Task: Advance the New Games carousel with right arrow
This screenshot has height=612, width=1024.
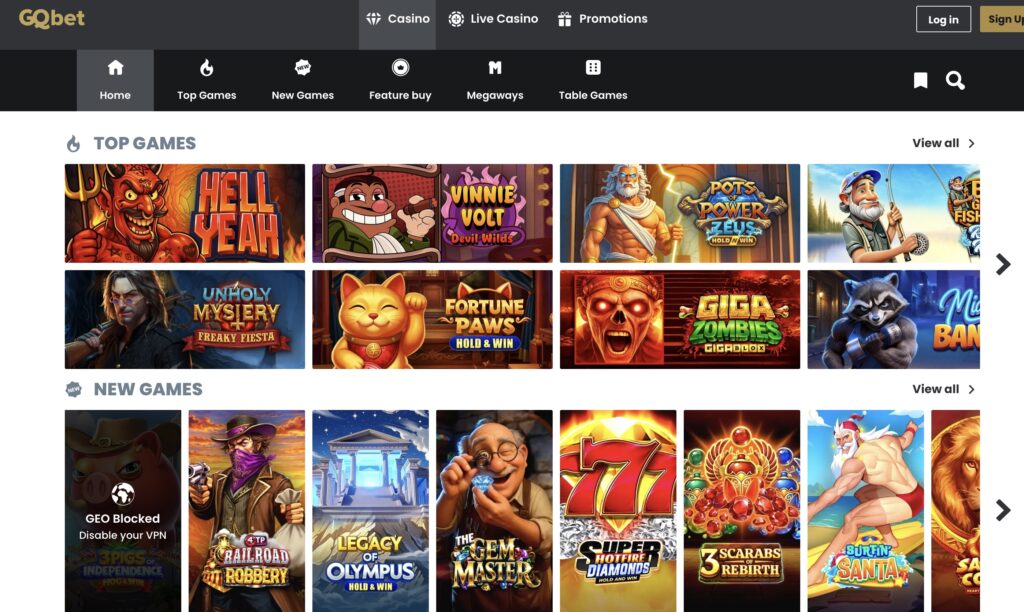Action: [x=1003, y=510]
